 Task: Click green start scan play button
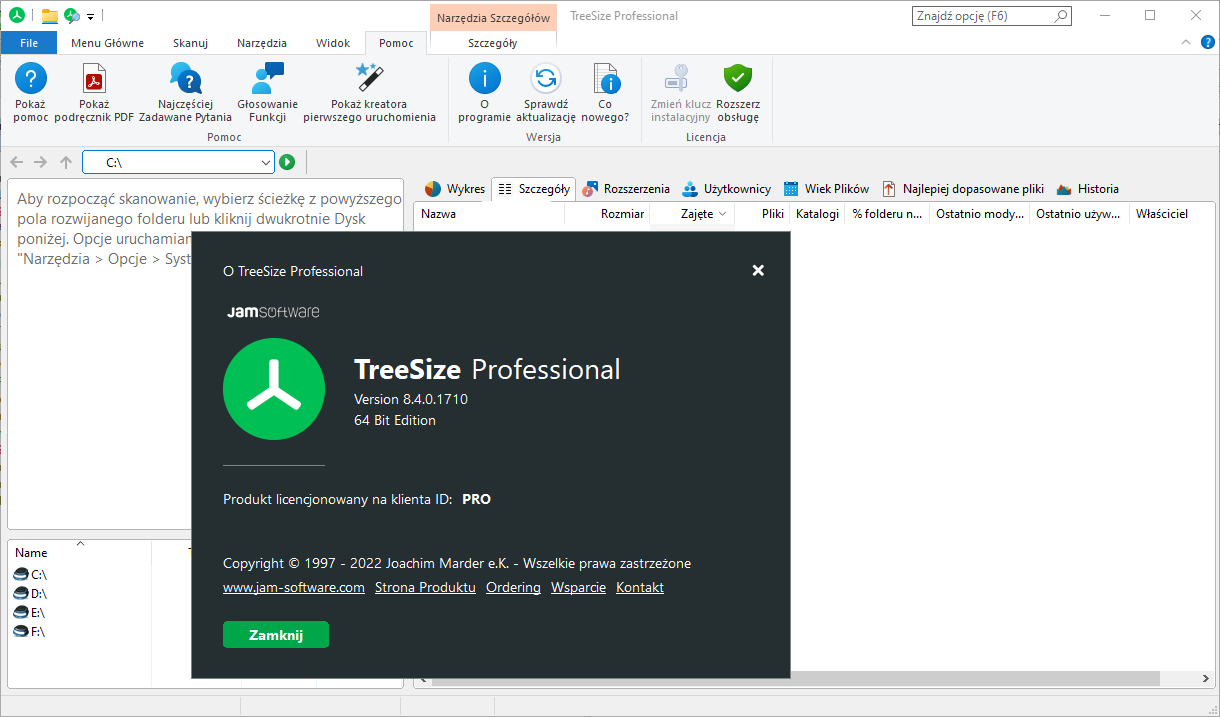pos(287,162)
